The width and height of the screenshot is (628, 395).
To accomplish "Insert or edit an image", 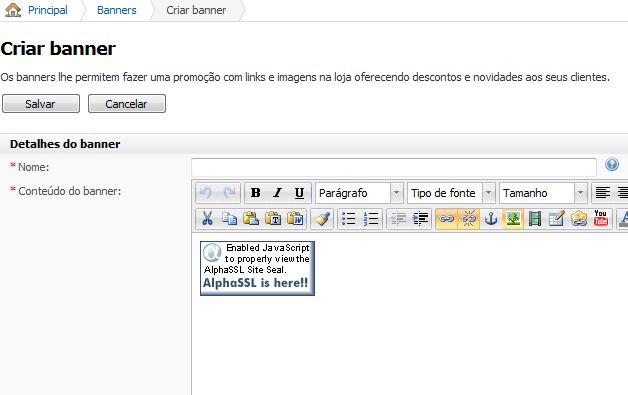I will click(513, 219).
